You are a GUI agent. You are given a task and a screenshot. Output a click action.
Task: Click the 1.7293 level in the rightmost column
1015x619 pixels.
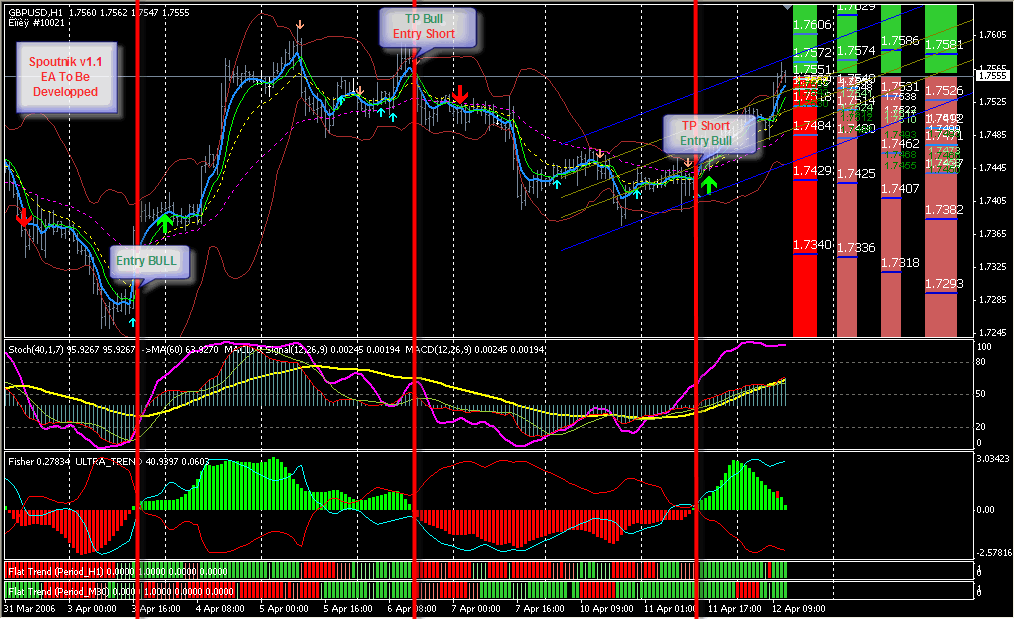944,284
